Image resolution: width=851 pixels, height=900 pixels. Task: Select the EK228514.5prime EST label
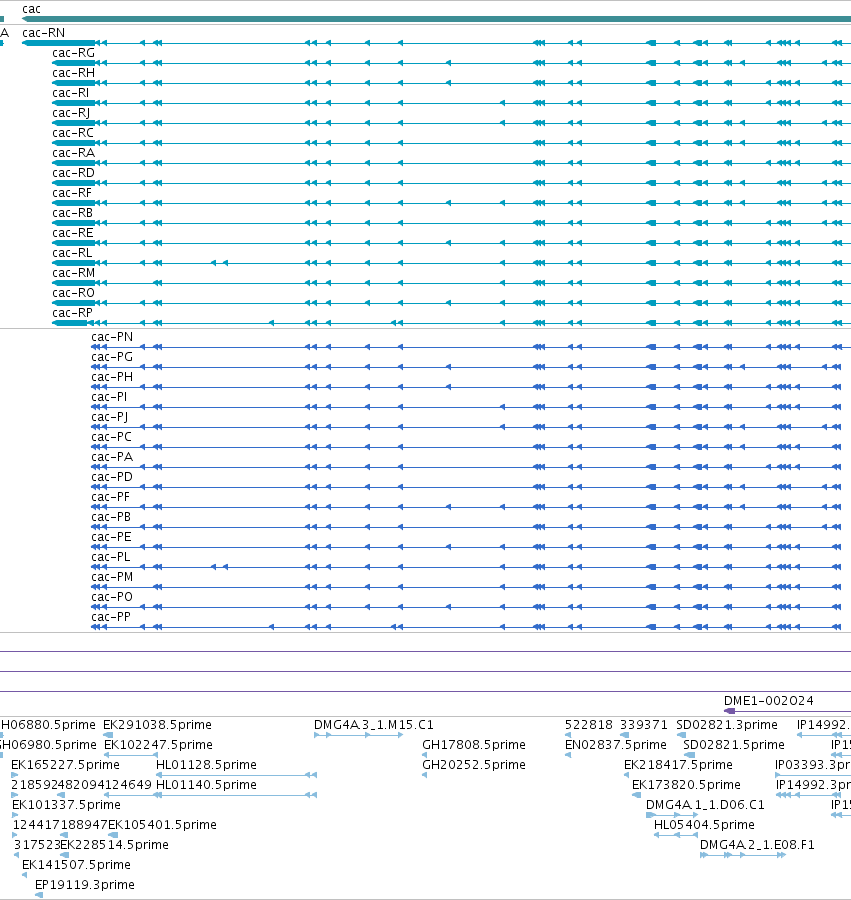tap(114, 845)
